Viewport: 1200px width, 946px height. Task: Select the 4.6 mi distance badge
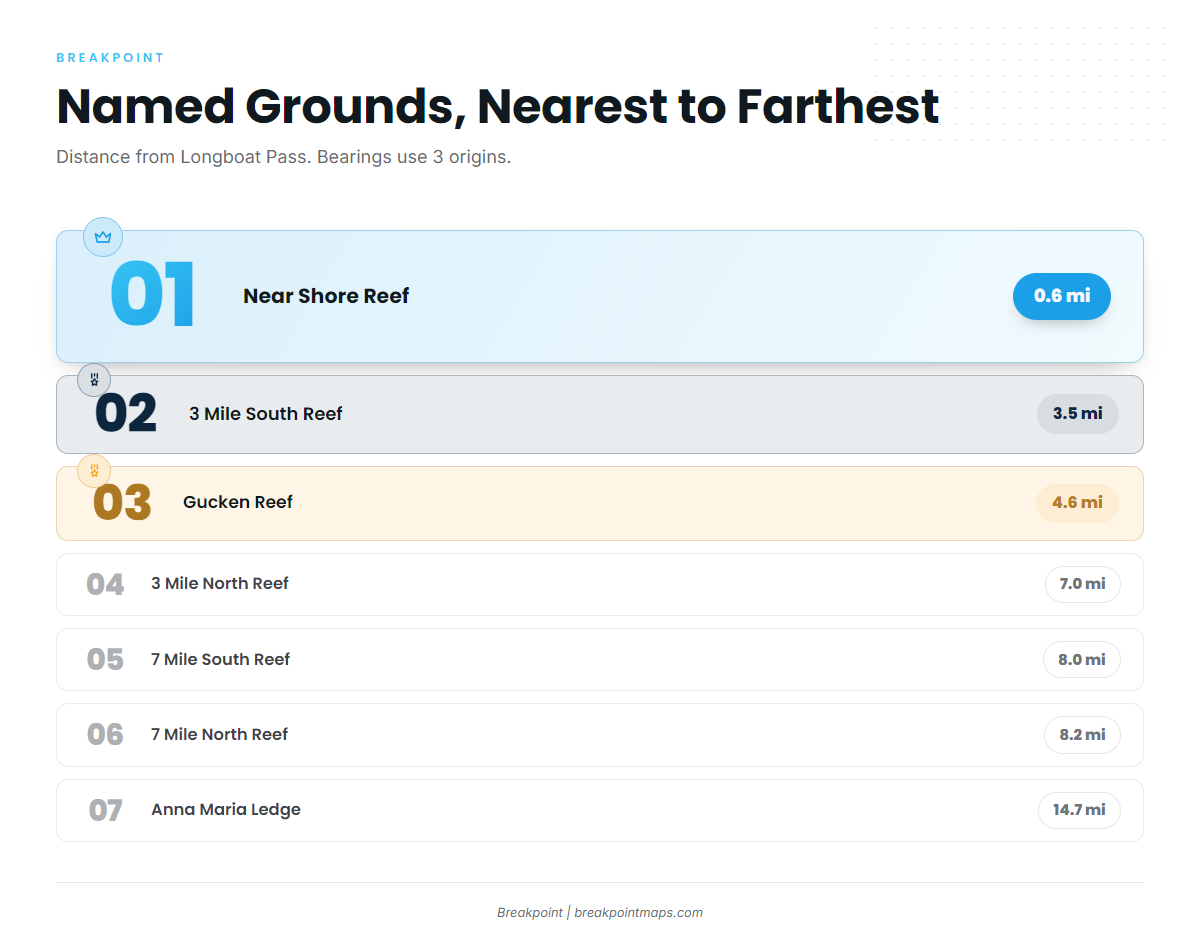(x=1077, y=502)
